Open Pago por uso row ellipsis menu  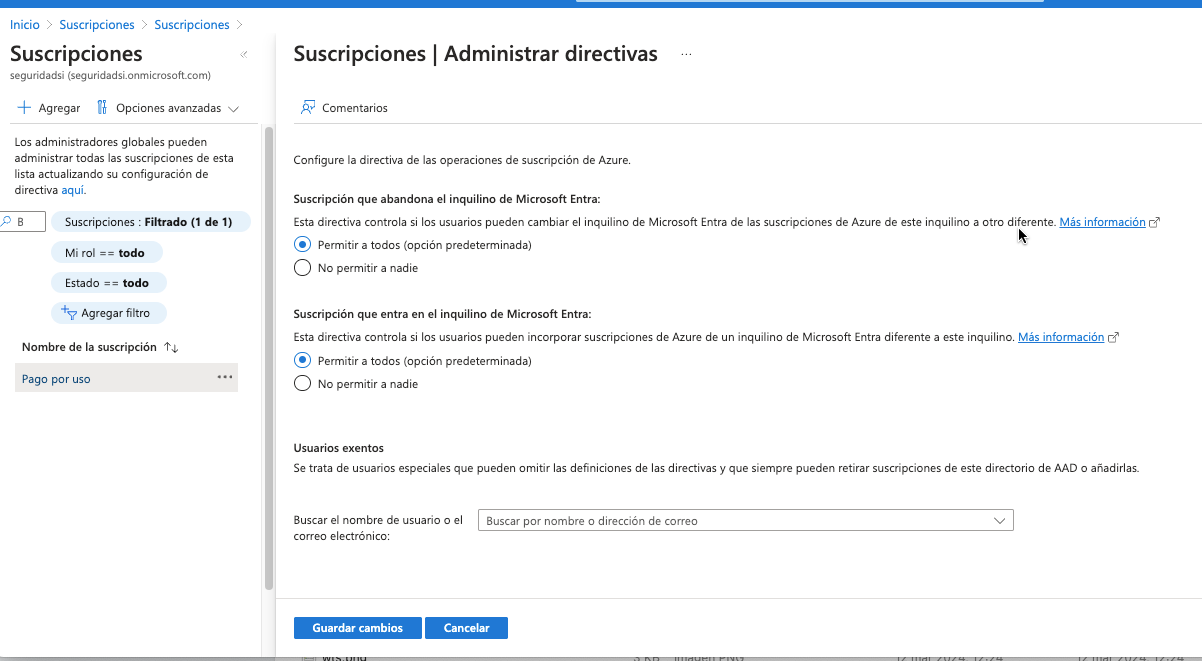[225, 378]
